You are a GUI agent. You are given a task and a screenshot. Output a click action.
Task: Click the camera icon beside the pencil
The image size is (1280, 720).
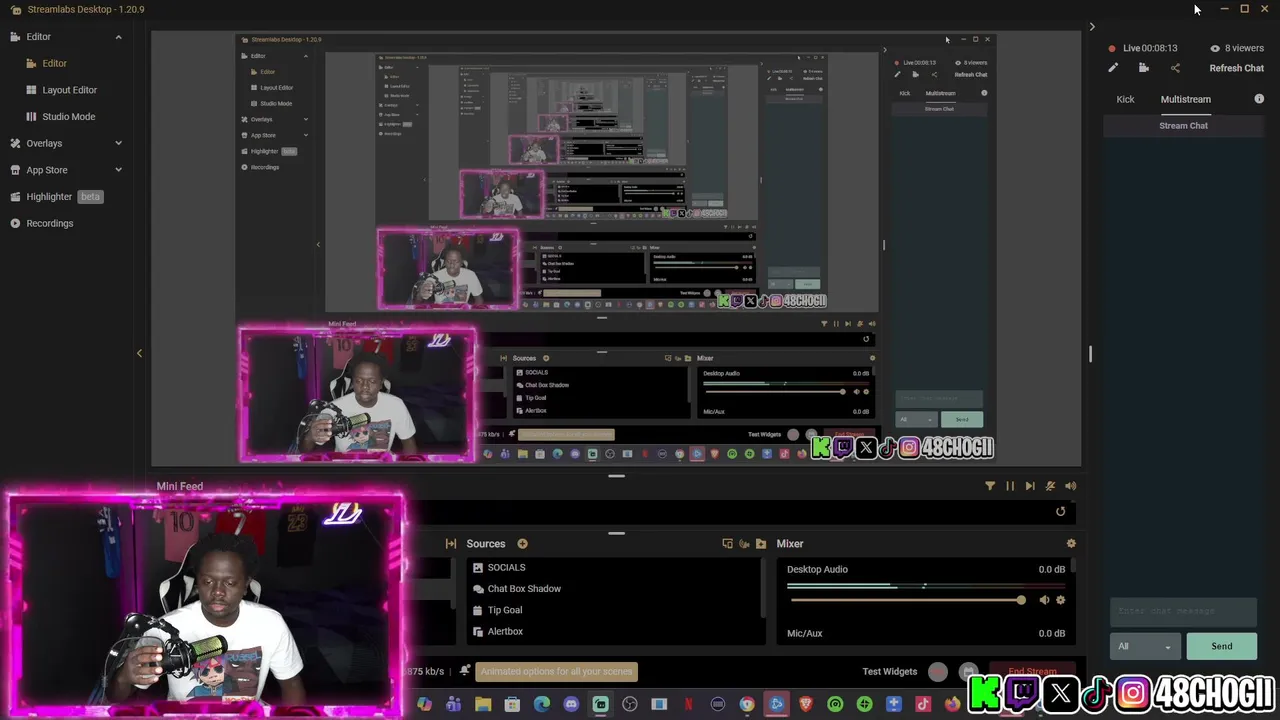click(1144, 68)
